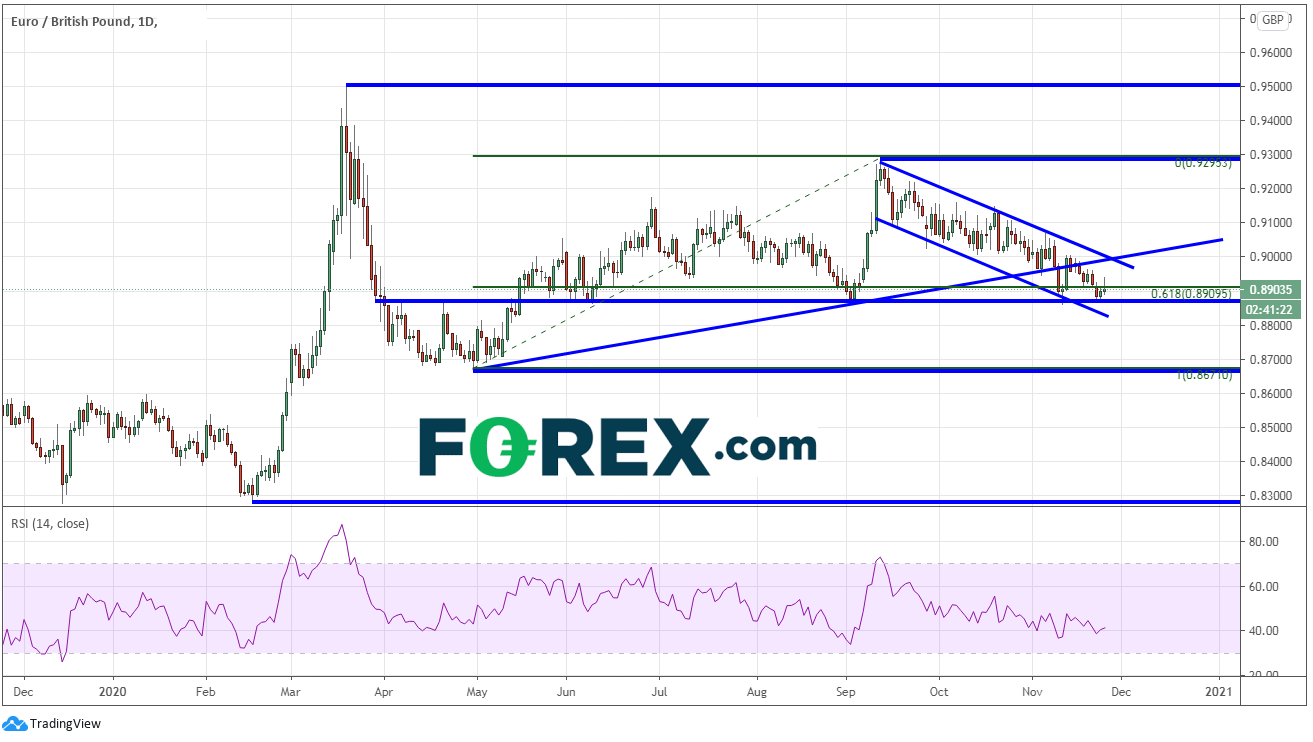This screenshot has height=742, width=1313.
Task: Click the 0.93000 price axis label
Action: coord(1272,155)
